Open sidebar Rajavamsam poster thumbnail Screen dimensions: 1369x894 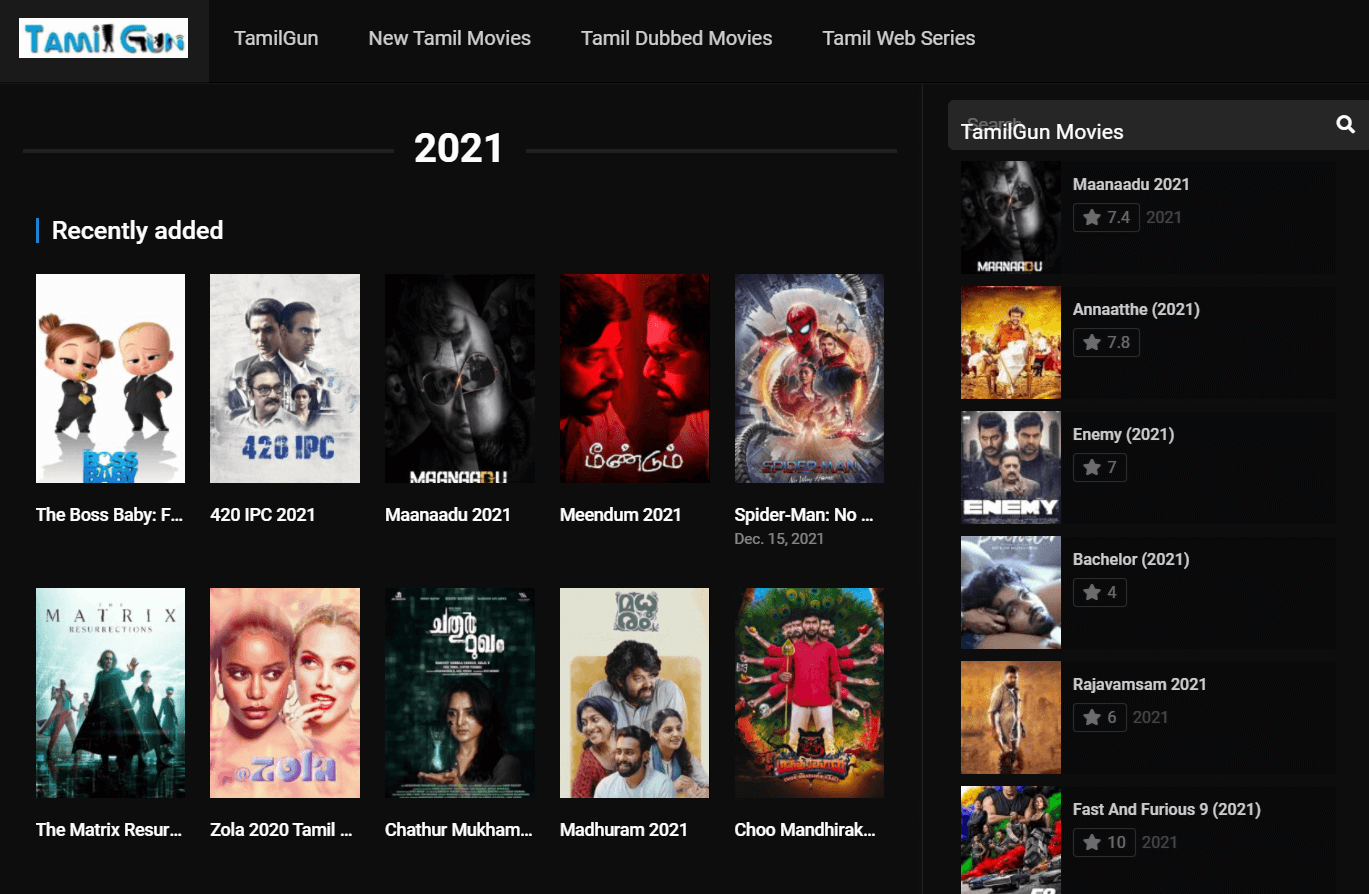point(1011,718)
